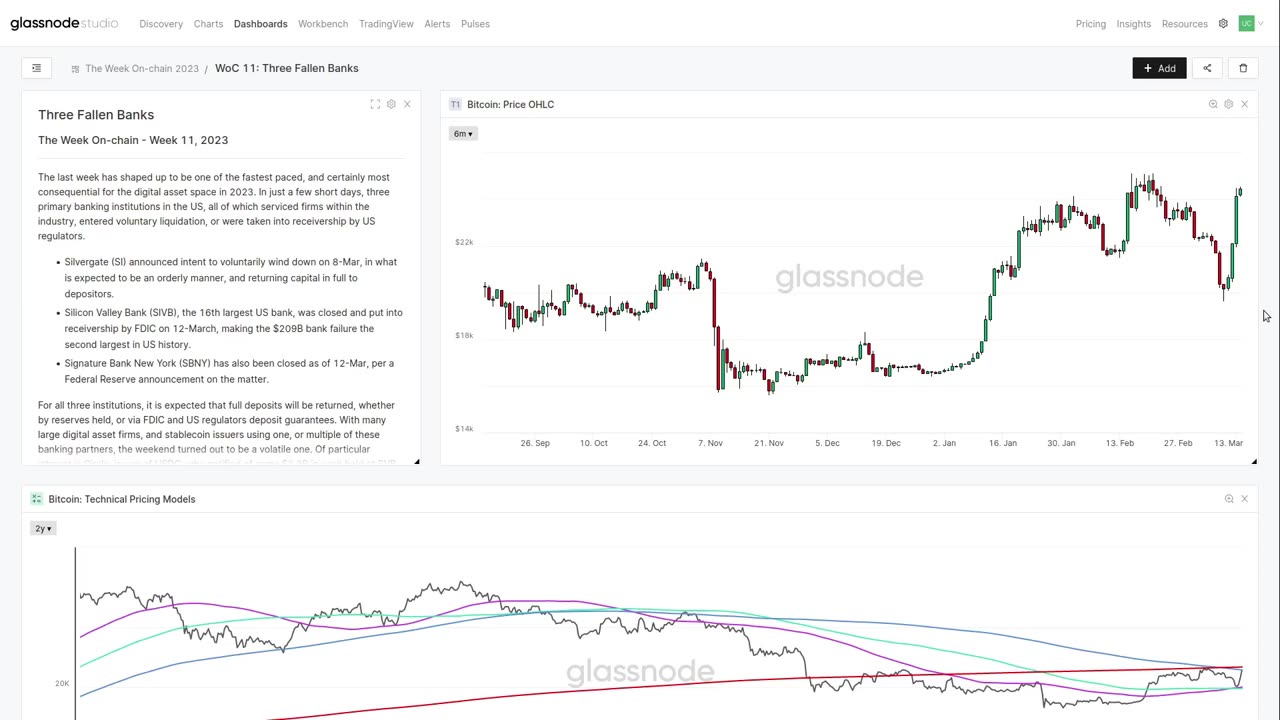This screenshot has height=720, width=1280.
Task: Open the dashboard share icon
Action: click(x=1207, y=68)
